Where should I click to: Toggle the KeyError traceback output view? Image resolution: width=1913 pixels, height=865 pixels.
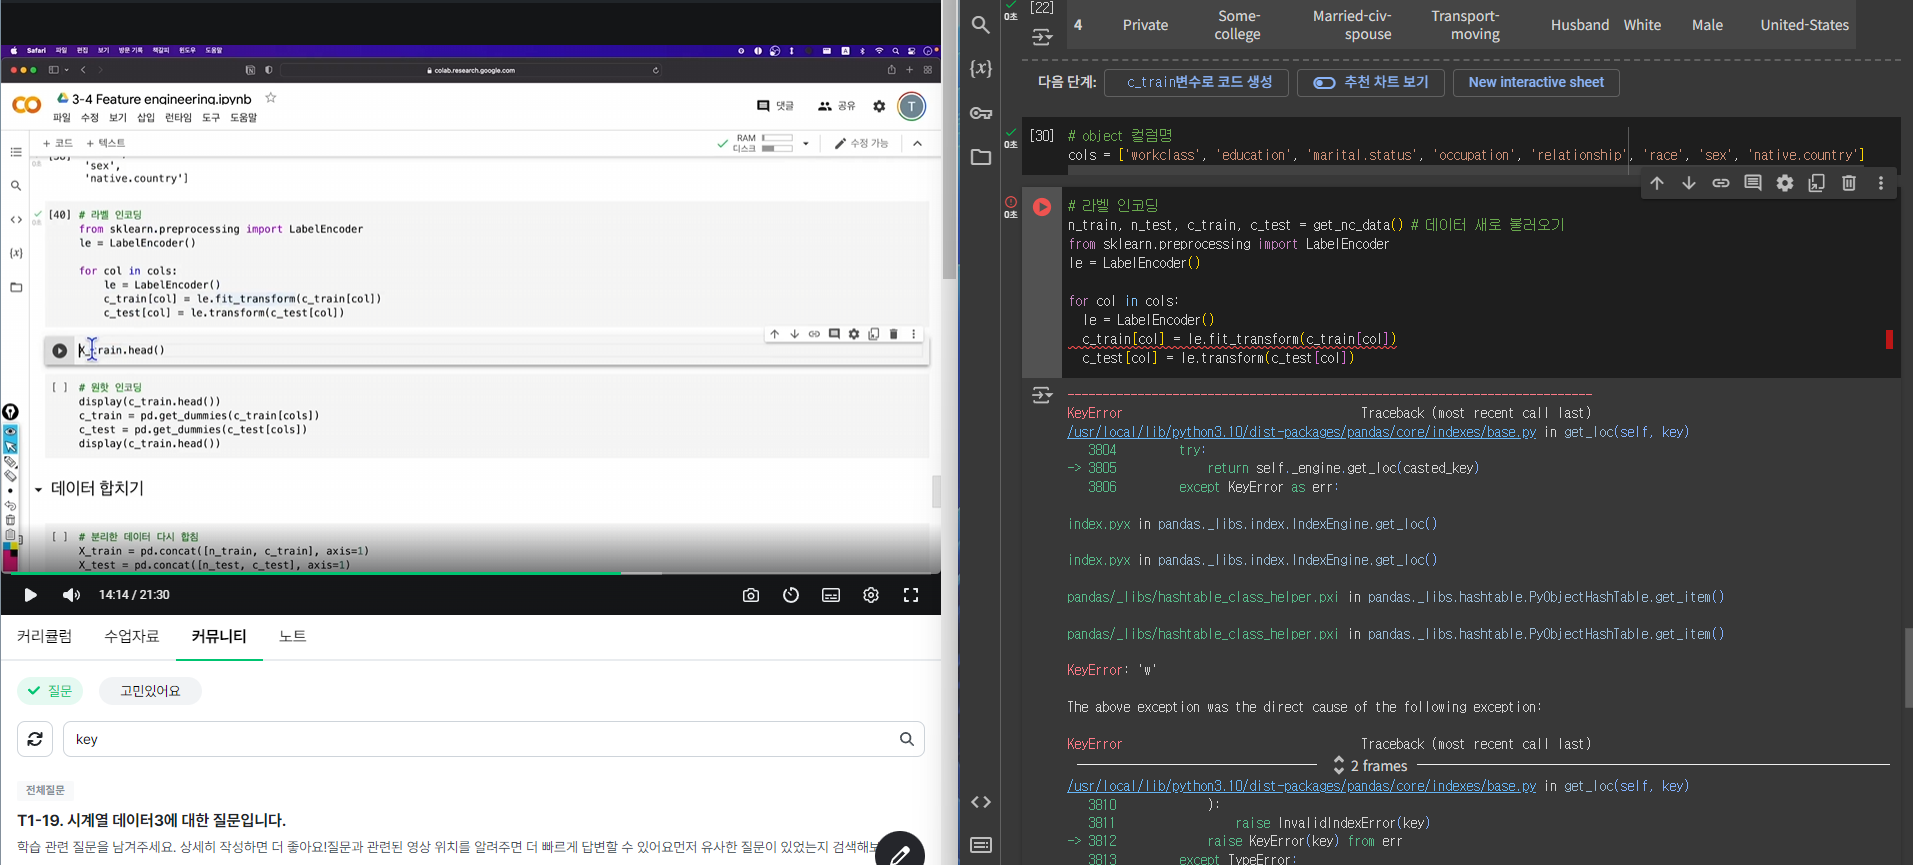[1042, 395]
